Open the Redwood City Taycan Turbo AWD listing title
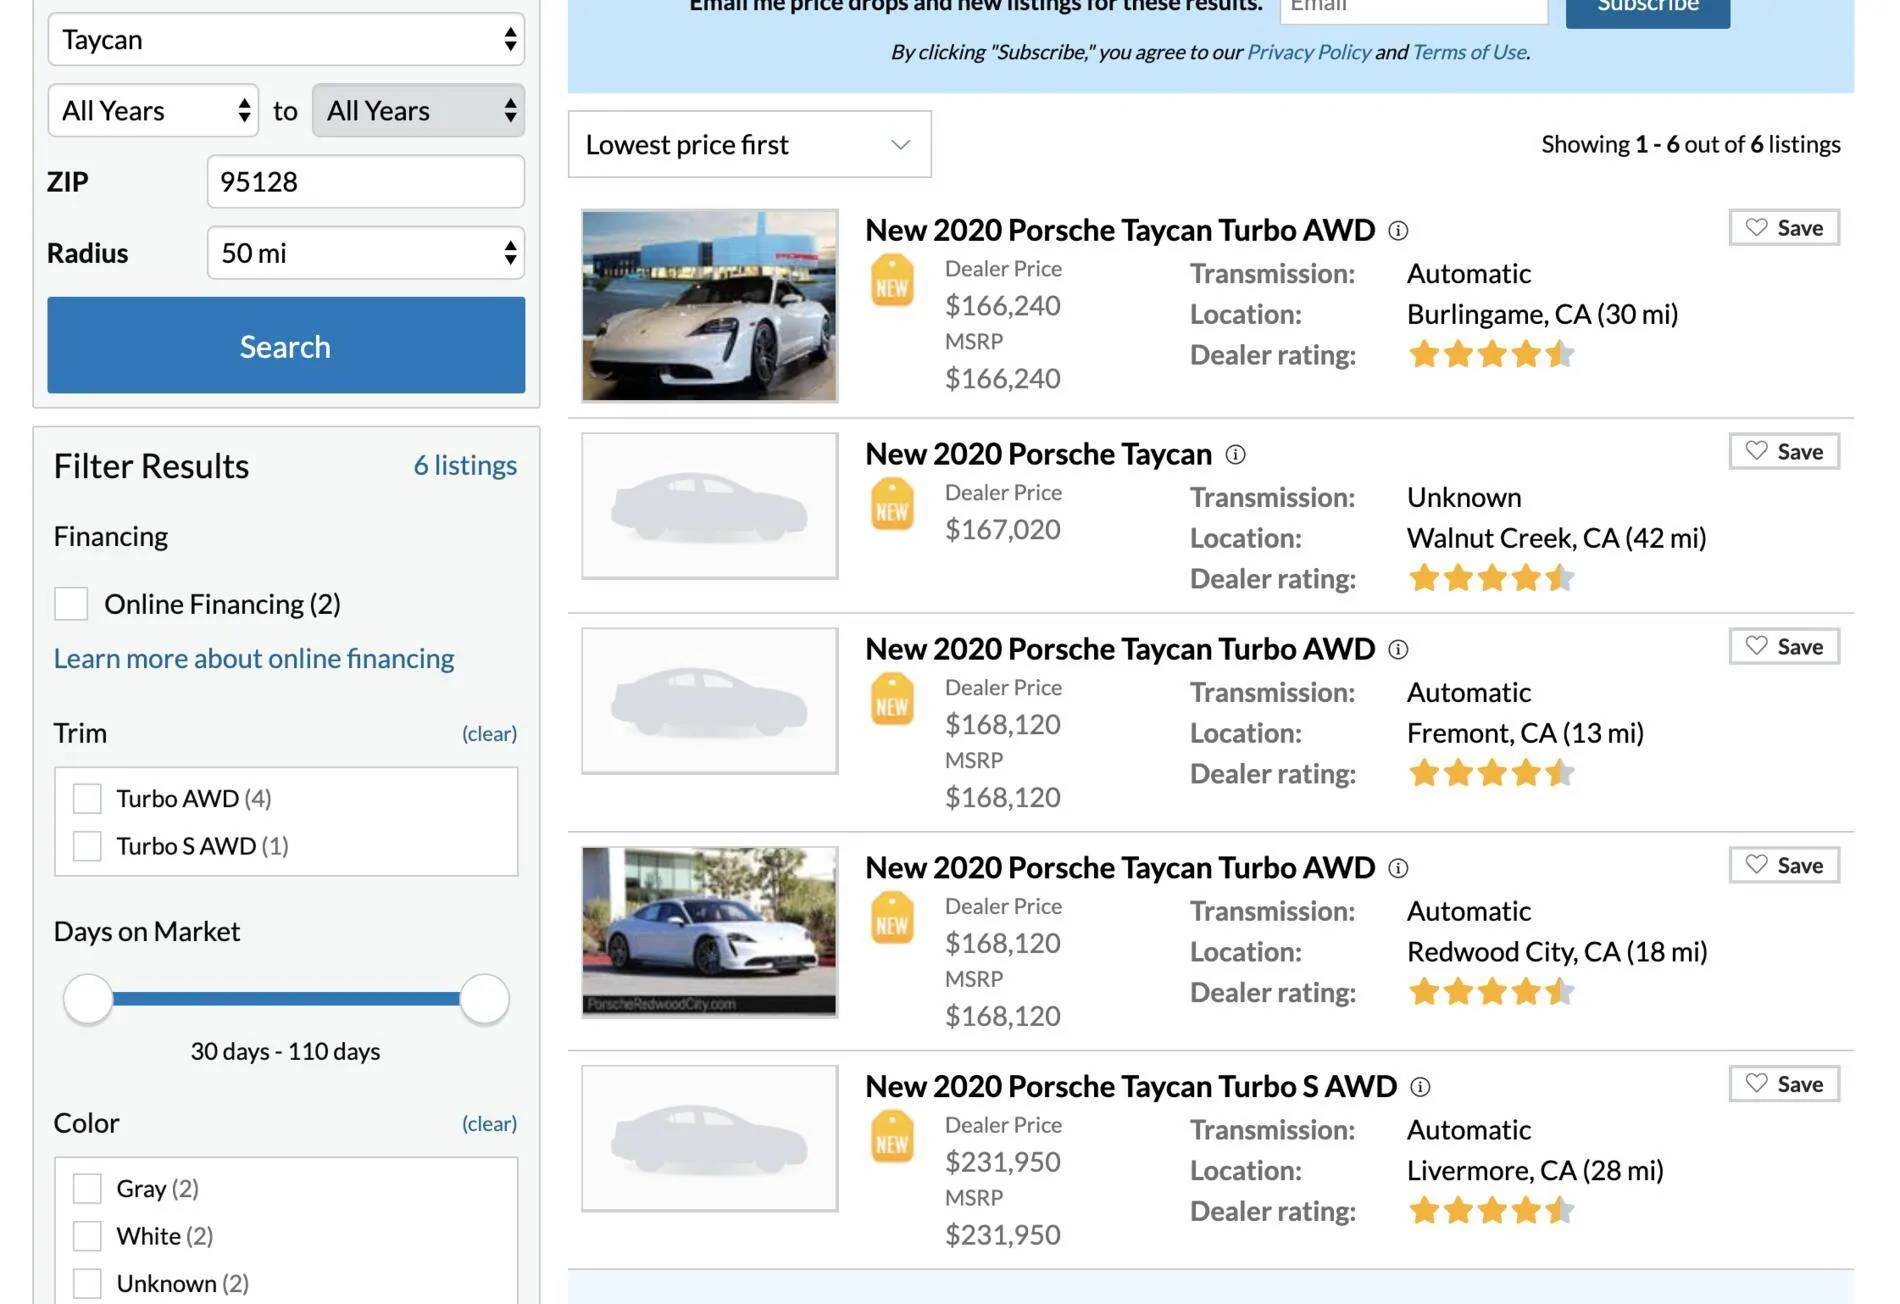Screen dimensions: 1900x1304 1120,868
